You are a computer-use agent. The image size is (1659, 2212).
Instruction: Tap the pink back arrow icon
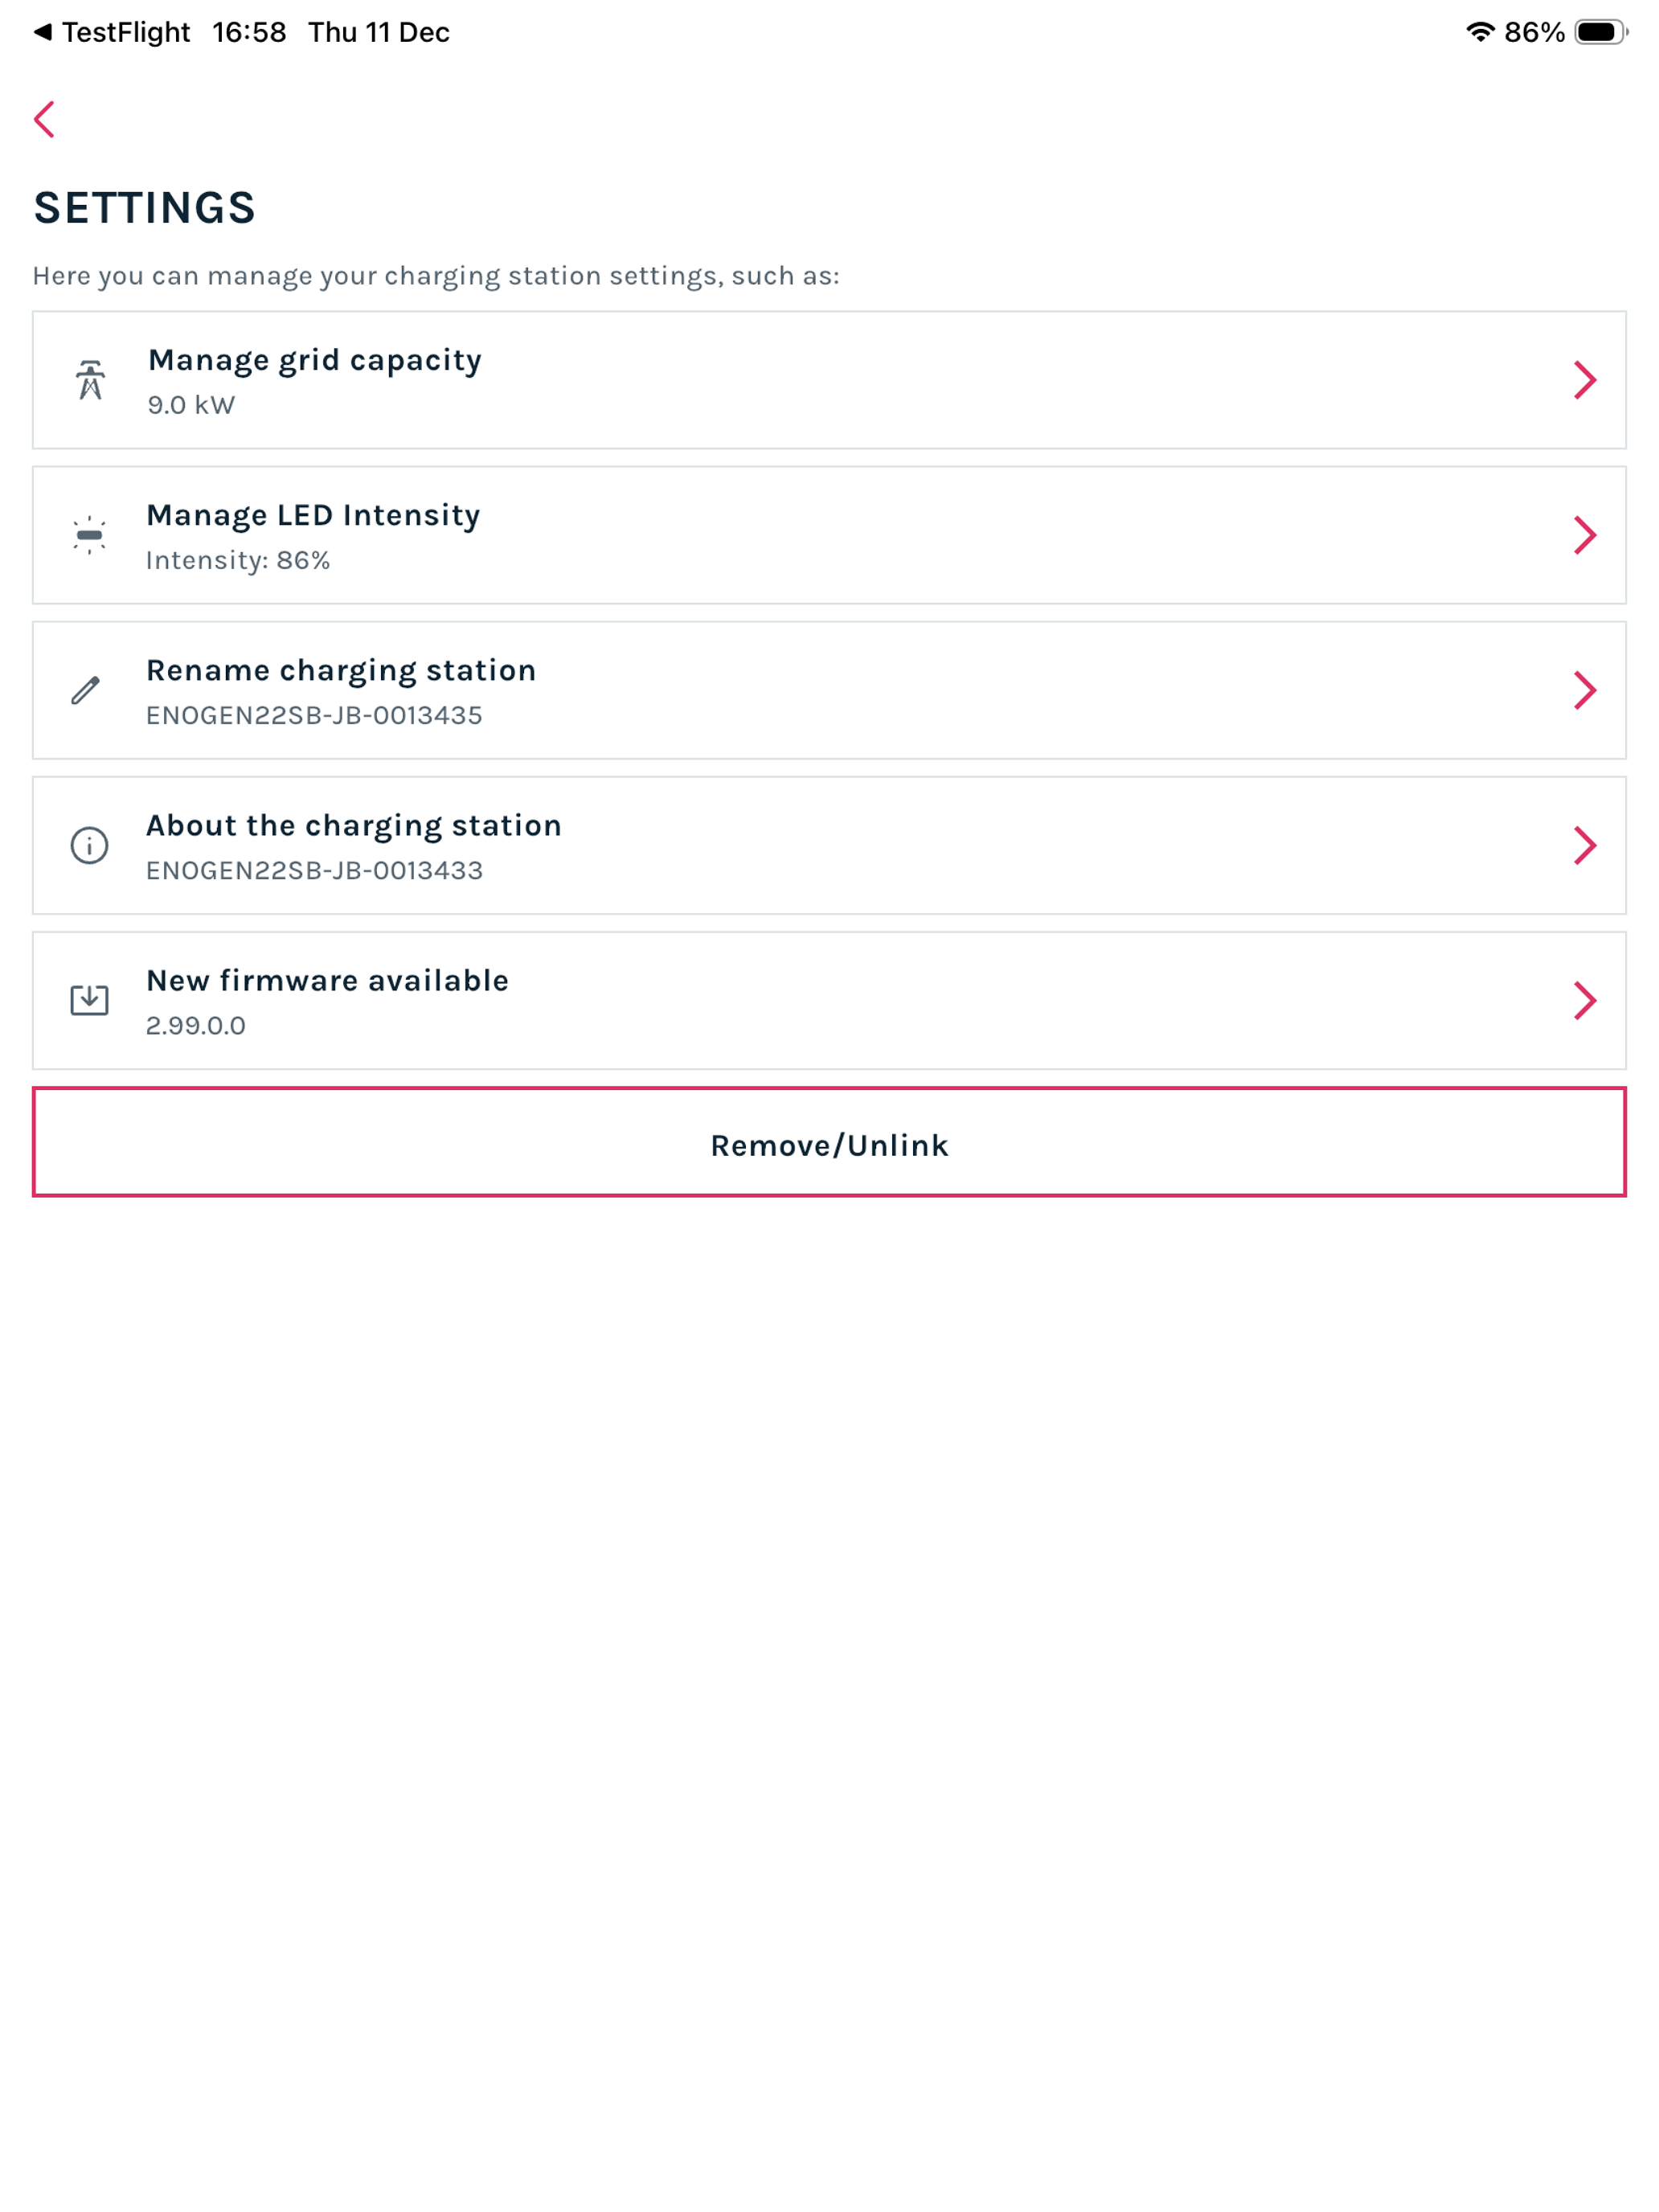[44, 120]
